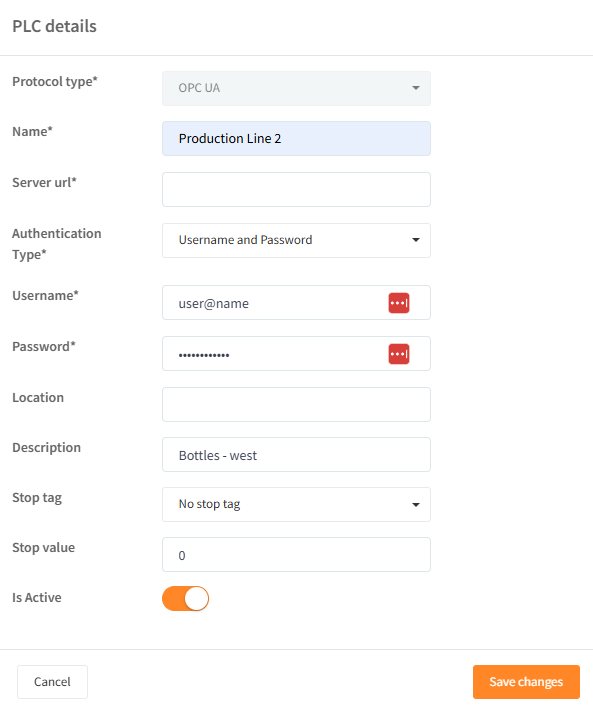Click the PLC details heading
The image size is (593, 710).
pos(54,26)
